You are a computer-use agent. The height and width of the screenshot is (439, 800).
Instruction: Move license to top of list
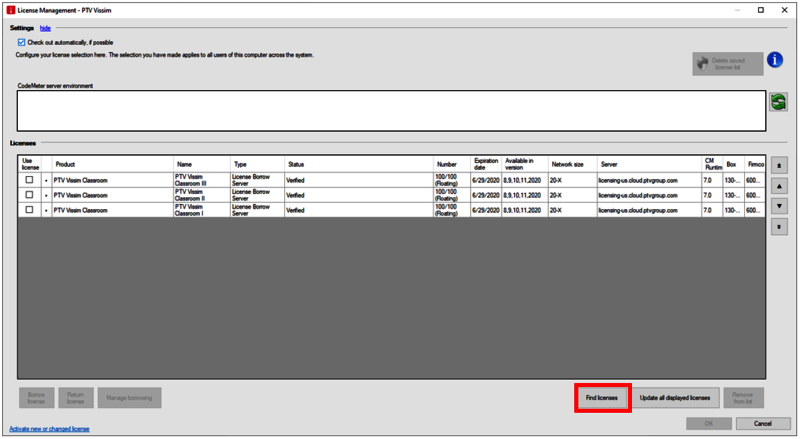[778, 164]
